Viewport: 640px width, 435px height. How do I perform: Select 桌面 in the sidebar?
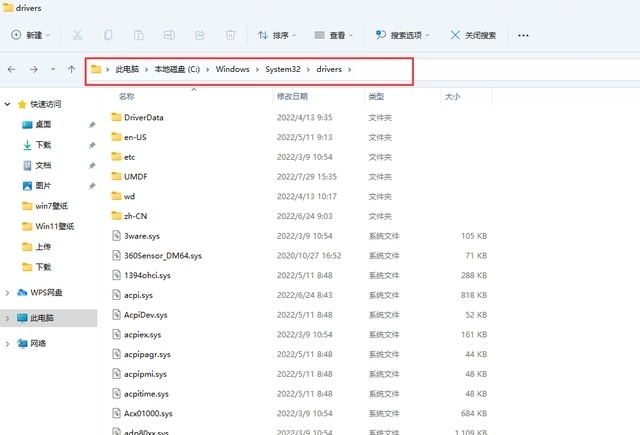[43, 125]
